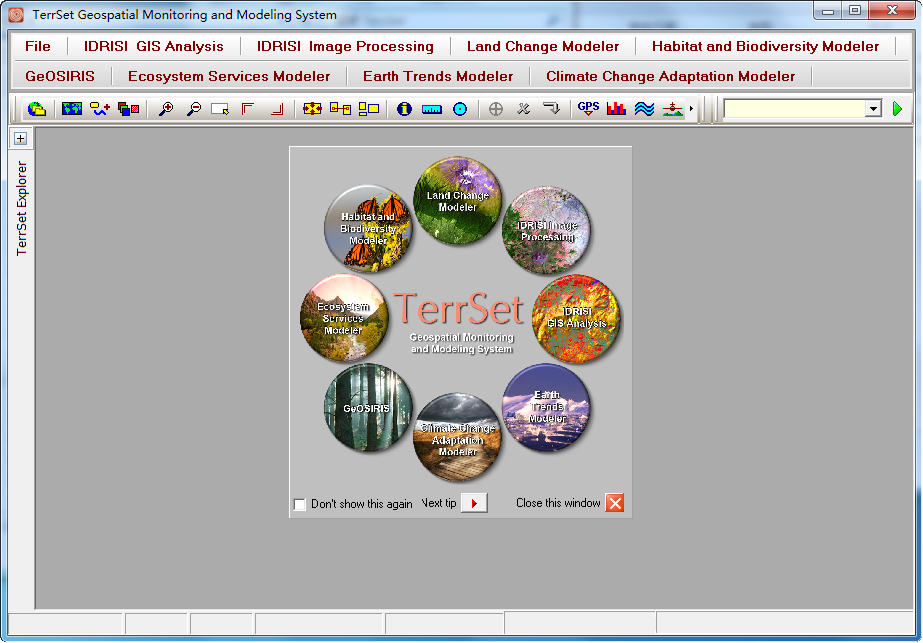This screenshot has width=923, height=643.
Task: Click the zoom in magnifier icon
Action: point(166,109)
